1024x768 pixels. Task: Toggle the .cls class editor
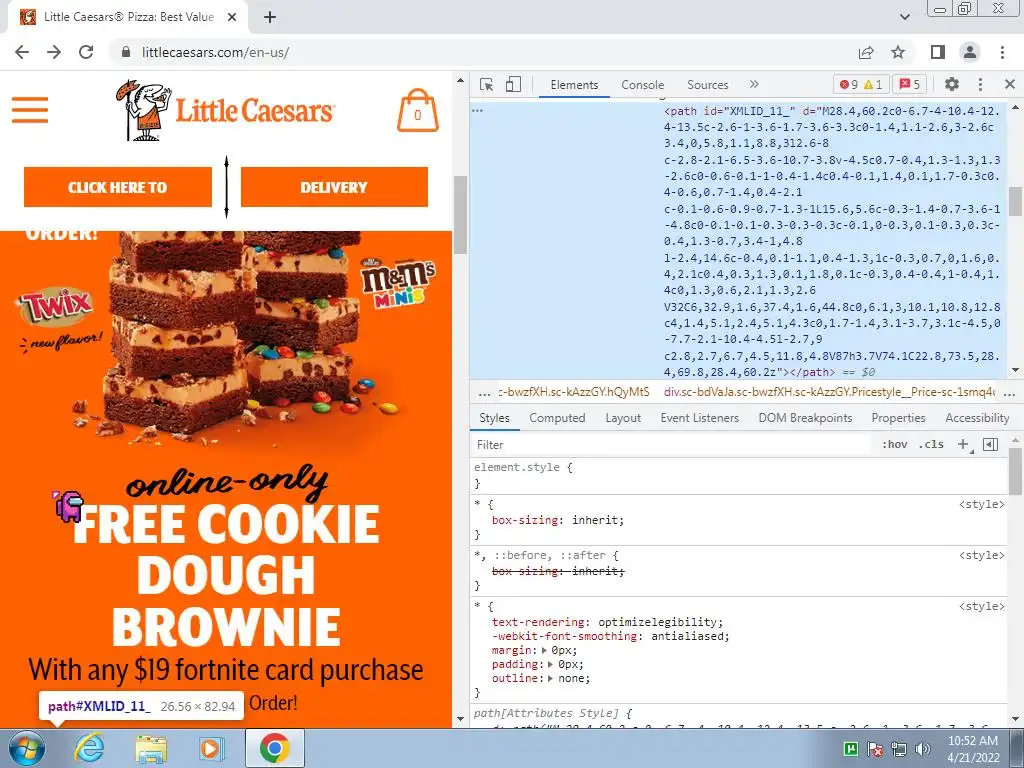coord(931,445)
